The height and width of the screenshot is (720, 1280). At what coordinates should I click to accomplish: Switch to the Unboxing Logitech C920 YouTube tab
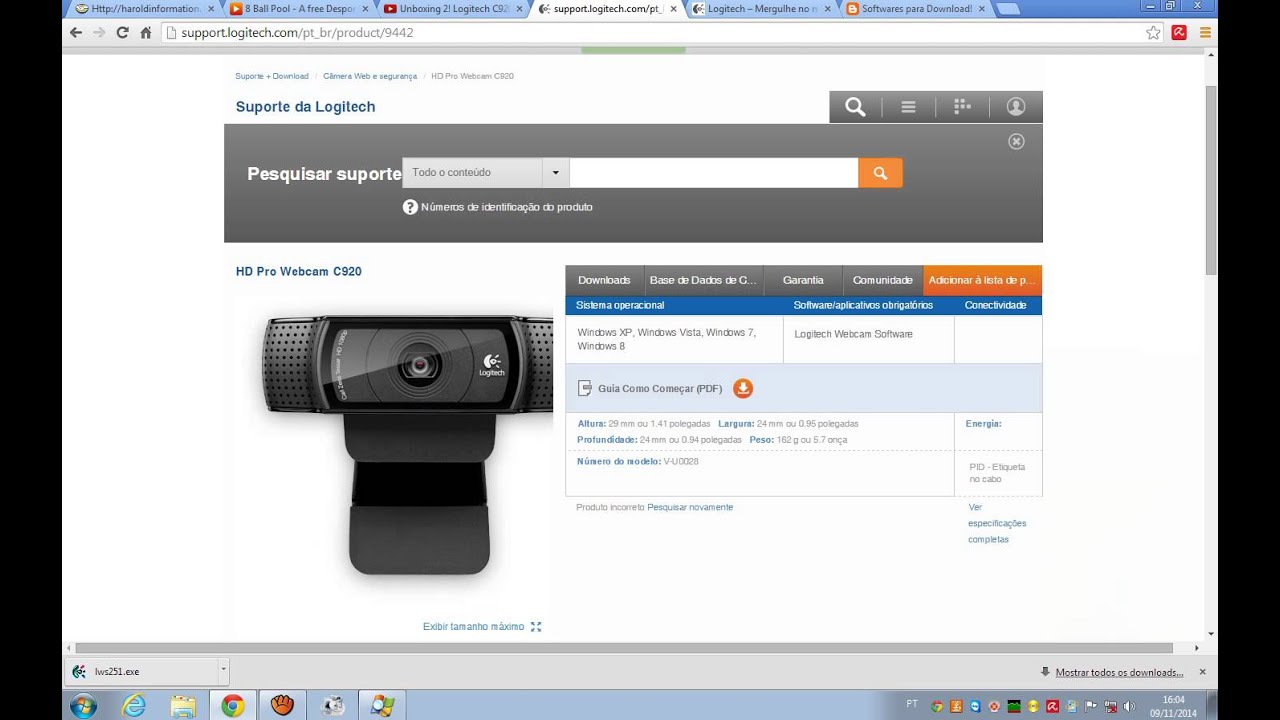coord(454,8)
